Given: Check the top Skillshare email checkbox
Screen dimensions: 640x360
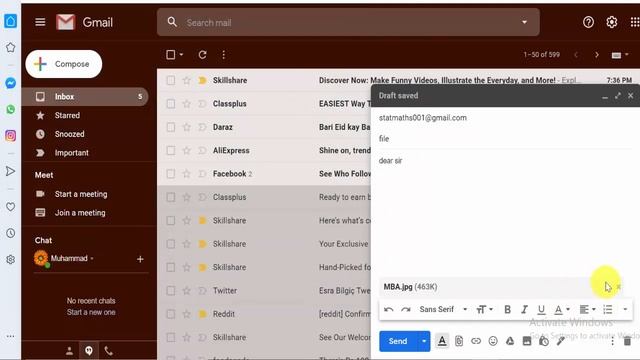Looking at the screenshot, I should point(171,80).
